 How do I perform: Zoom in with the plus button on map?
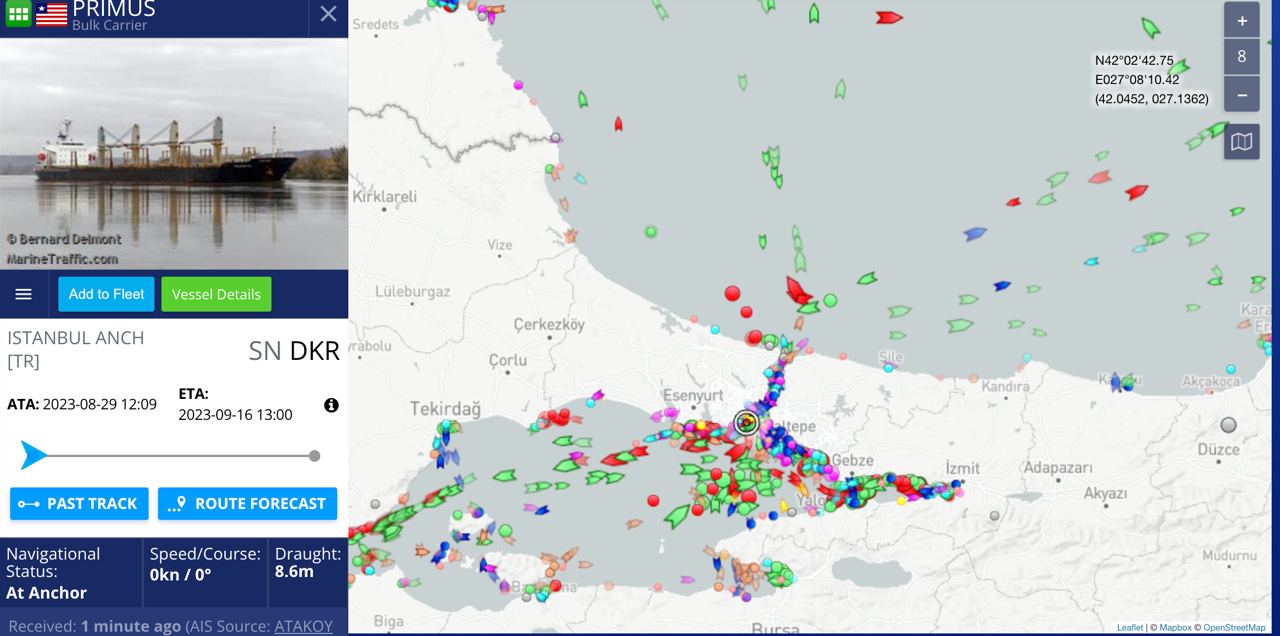[x=1241, y=18]
